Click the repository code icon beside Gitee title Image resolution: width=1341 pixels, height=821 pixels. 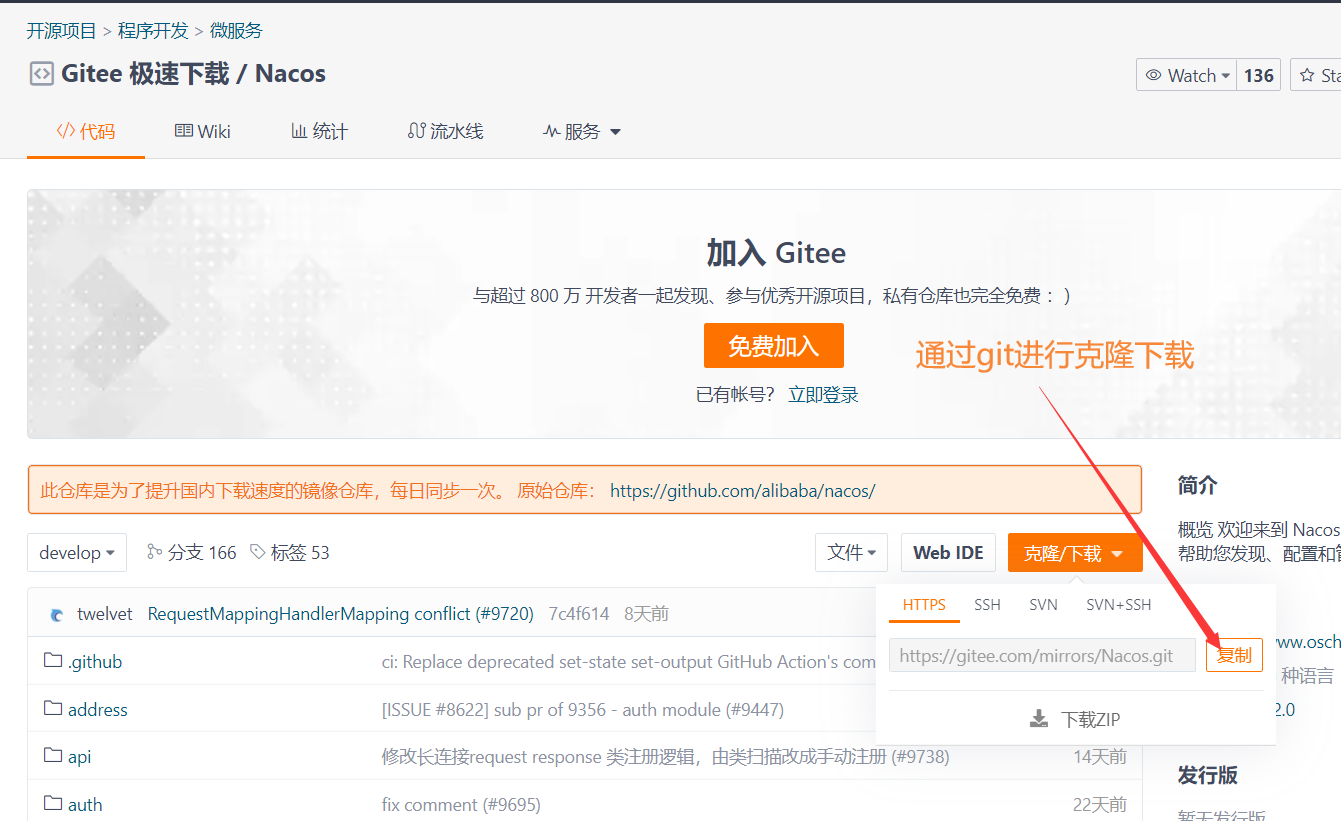41,74
